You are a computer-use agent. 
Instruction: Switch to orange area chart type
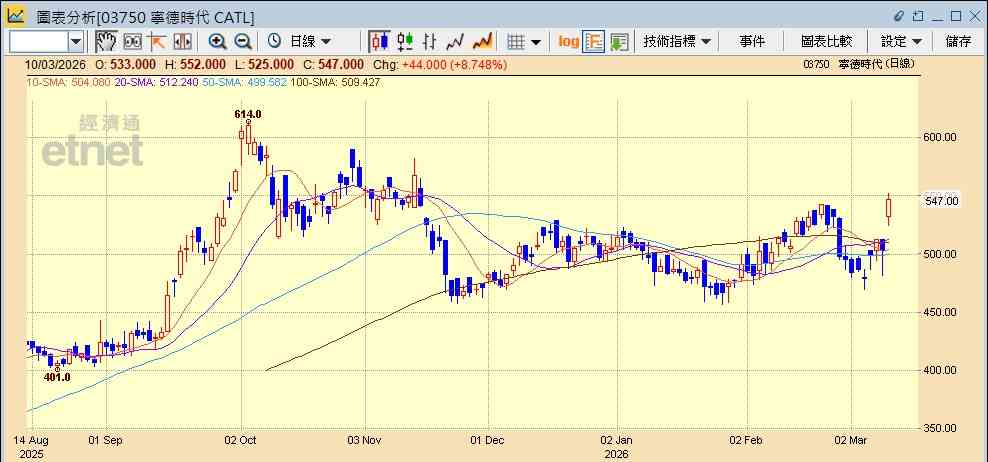coord(482,42)
